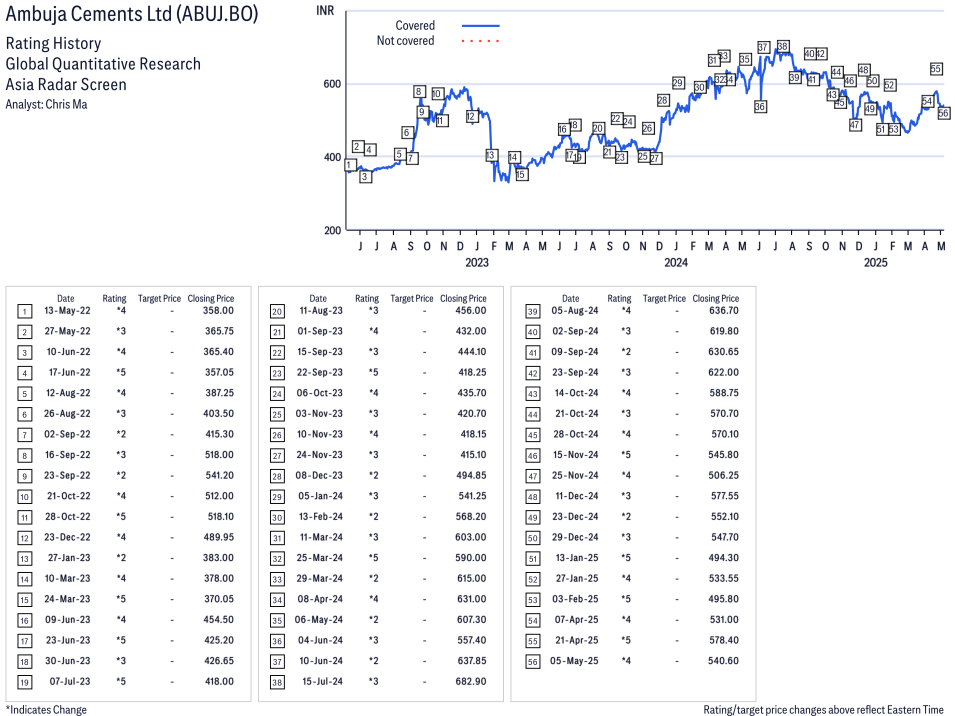Click the date 16-Sep-22

pos(67,455)
